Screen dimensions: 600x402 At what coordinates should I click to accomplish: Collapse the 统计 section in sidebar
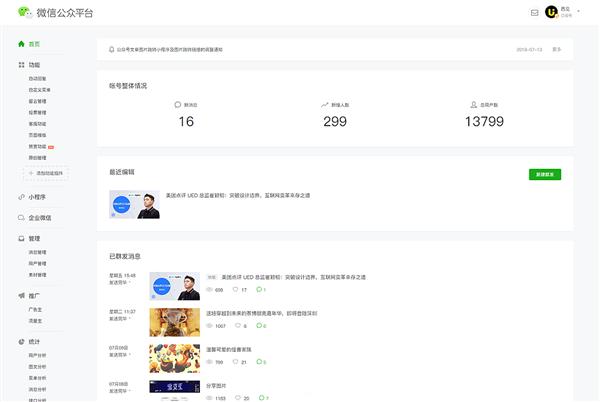point(34,342)
